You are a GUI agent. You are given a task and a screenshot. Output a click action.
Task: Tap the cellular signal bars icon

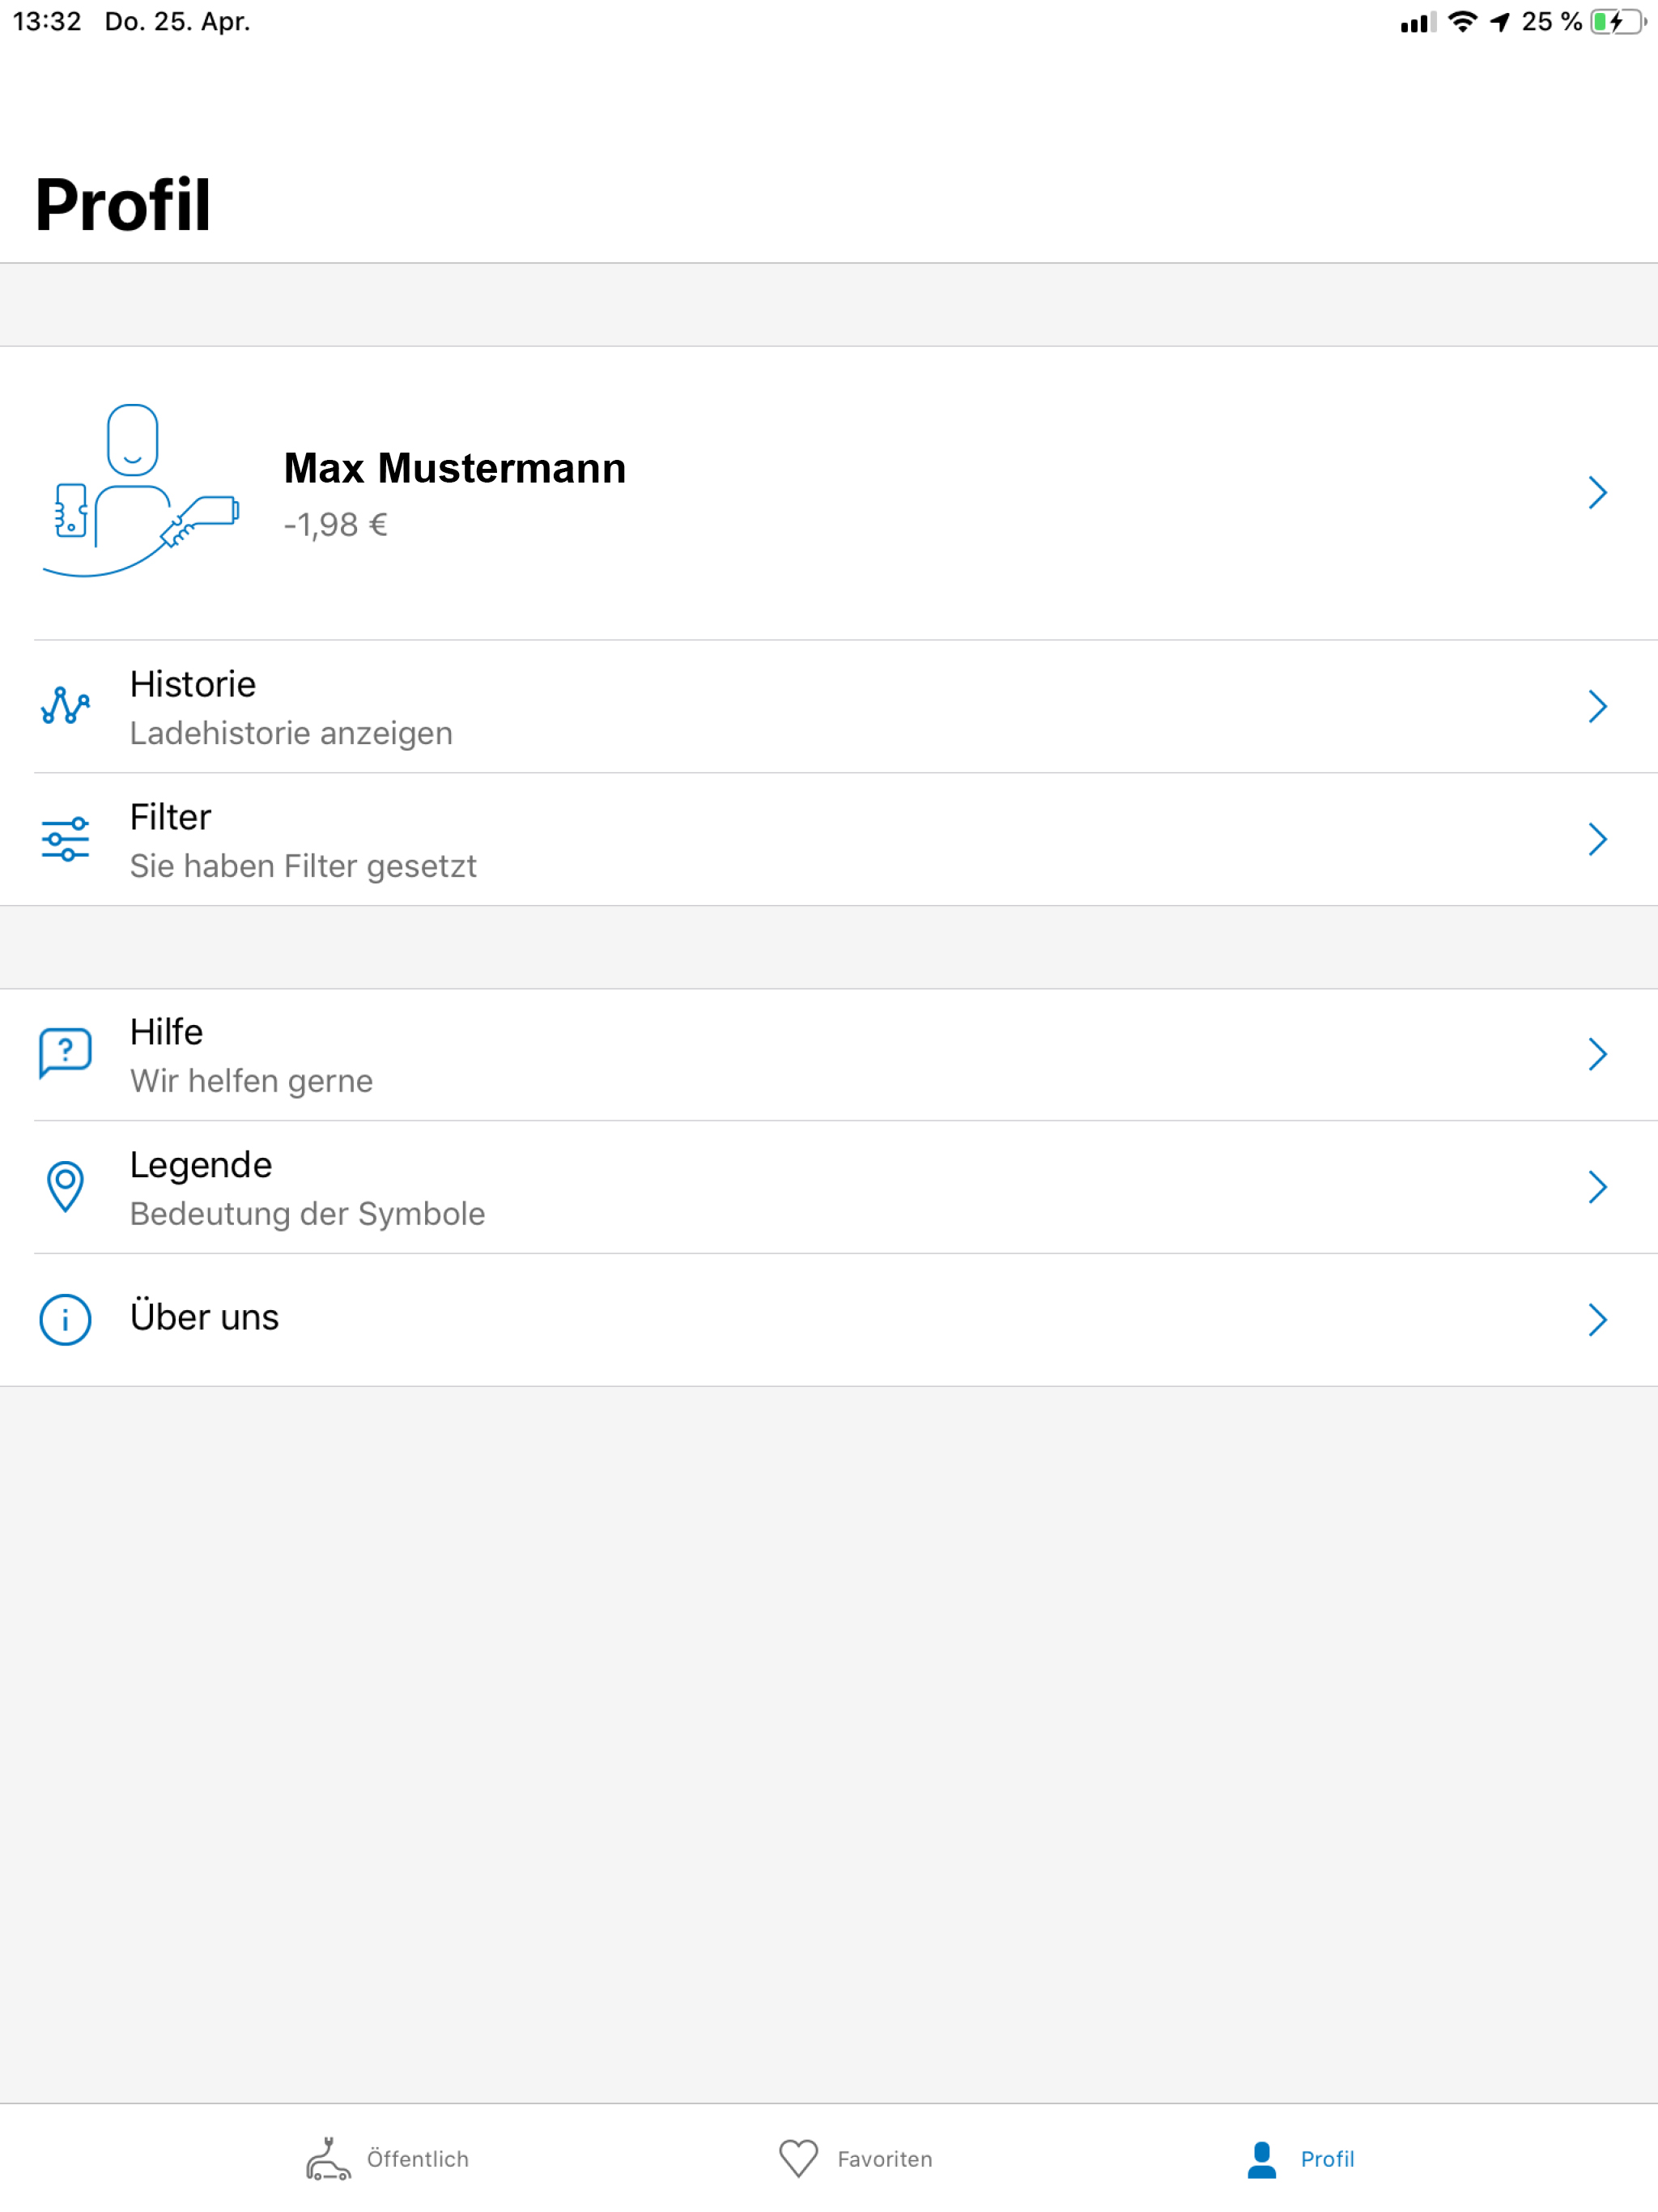1418,22
